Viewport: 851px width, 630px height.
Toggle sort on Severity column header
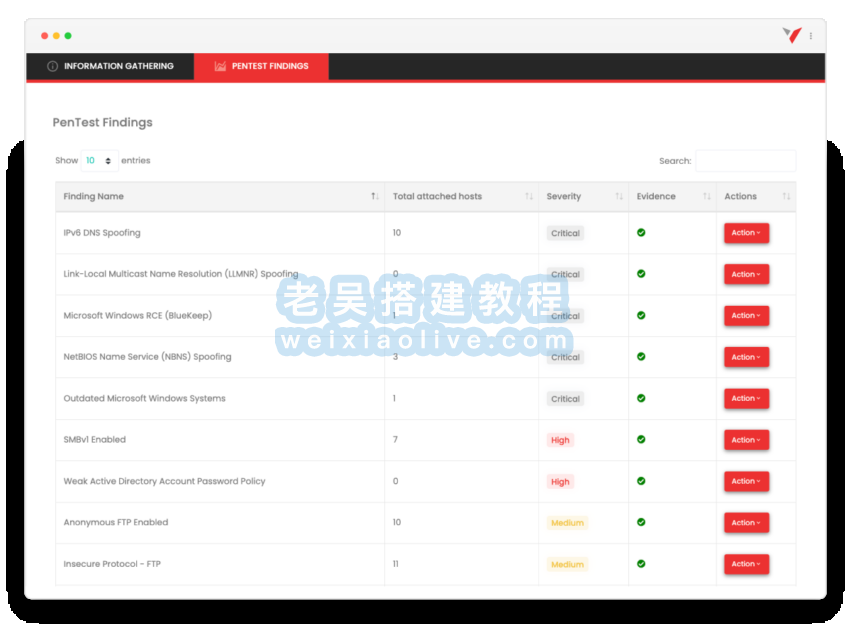582,197
